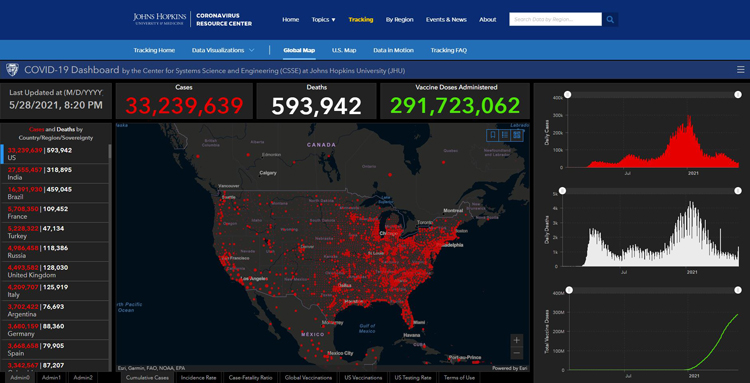Click the Chicago label on map

click(x=388, y=233)
